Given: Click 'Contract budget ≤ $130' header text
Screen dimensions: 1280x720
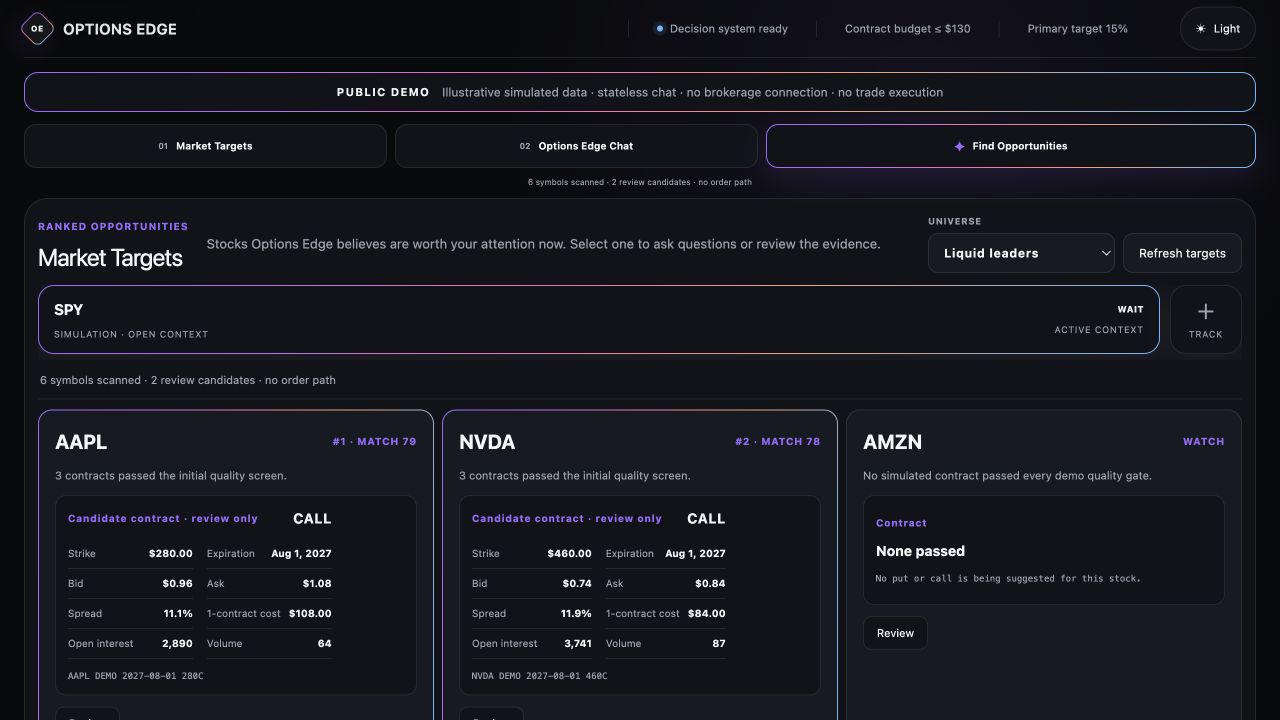Looking at the screenshot, I should 907,29.
